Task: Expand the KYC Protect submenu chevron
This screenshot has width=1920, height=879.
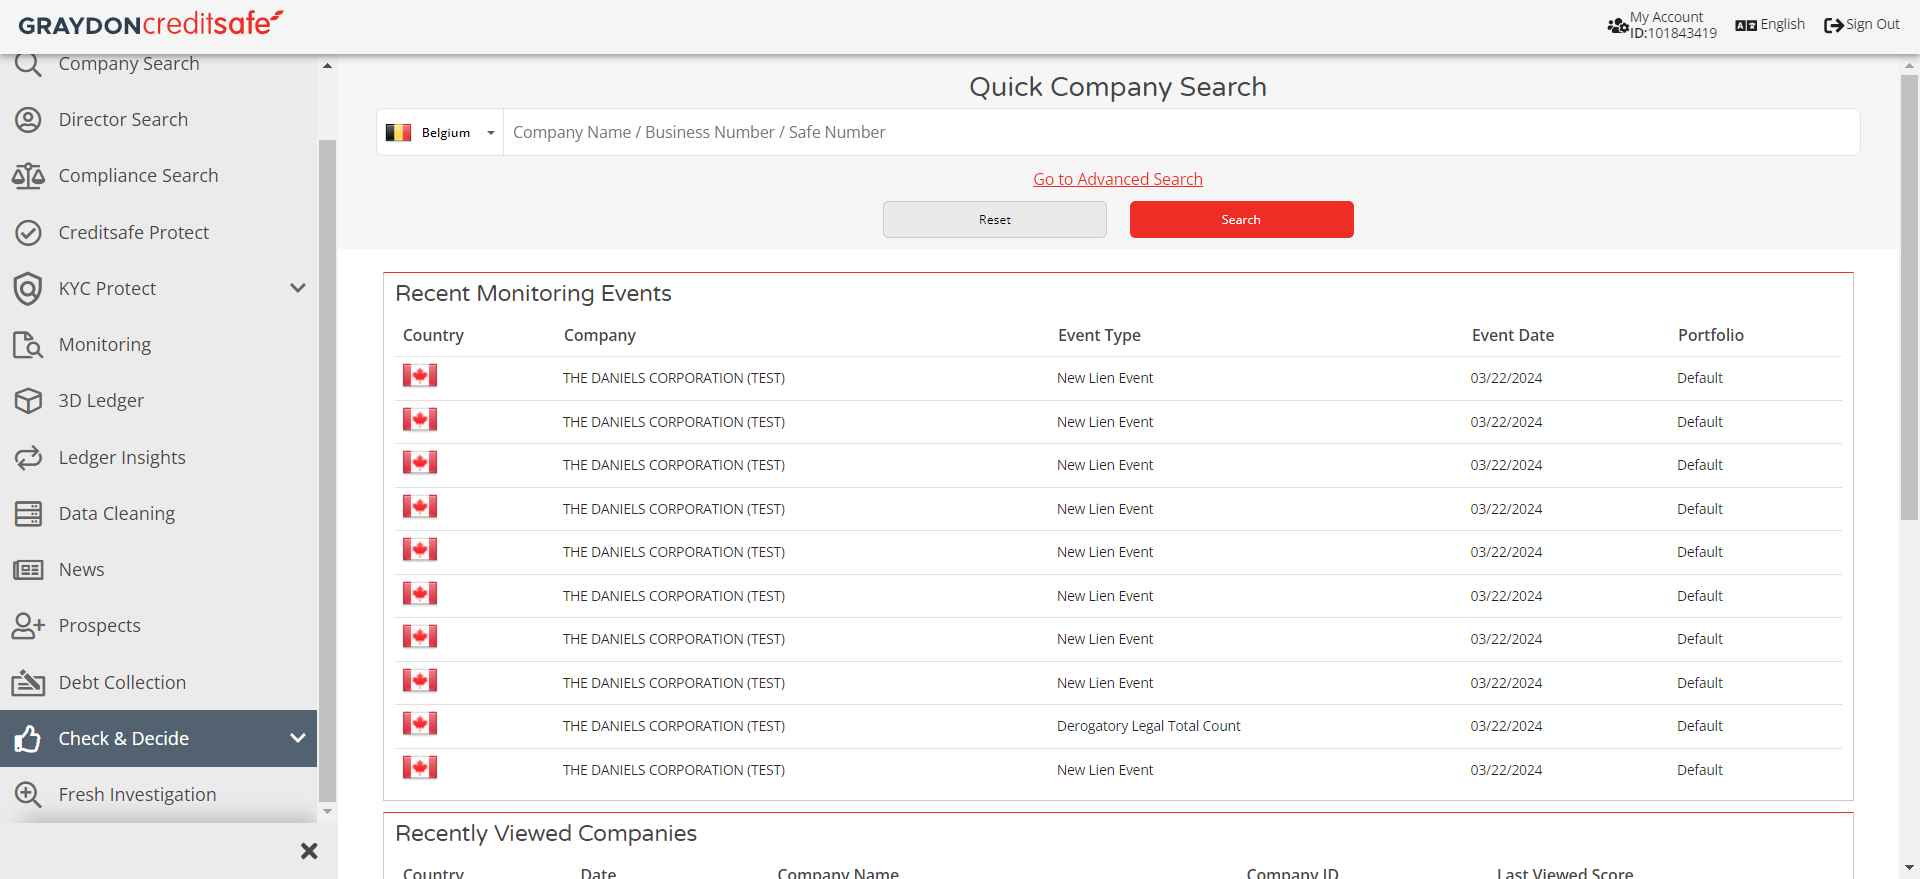Action: (x=297, y=288)
